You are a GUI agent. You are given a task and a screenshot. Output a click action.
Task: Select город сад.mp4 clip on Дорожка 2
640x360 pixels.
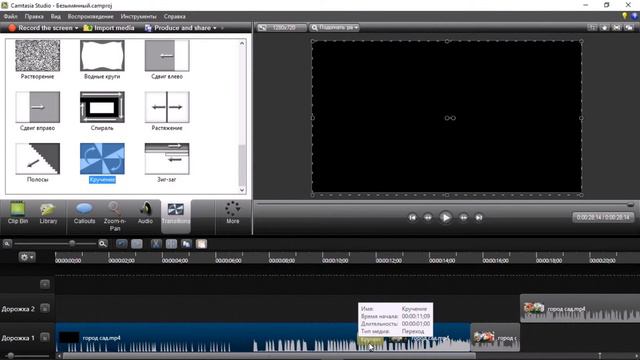coord(580,309)
